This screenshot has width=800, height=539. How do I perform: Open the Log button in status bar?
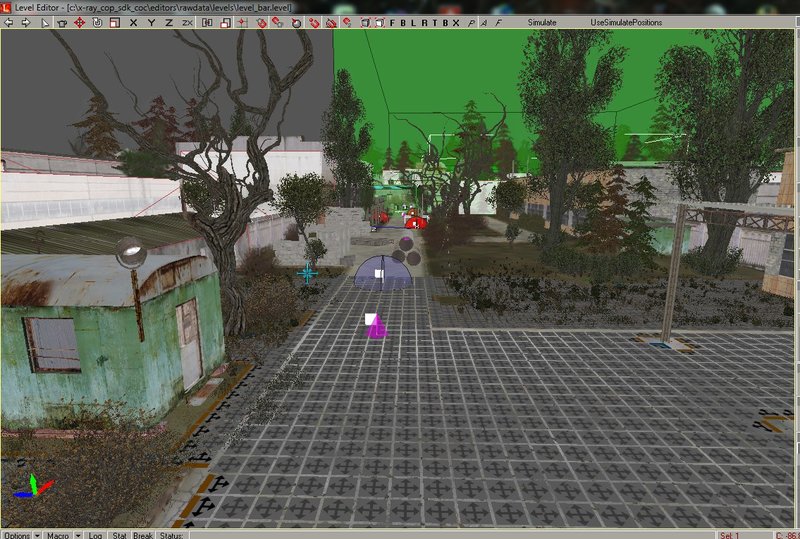click(x=96, y=534)
